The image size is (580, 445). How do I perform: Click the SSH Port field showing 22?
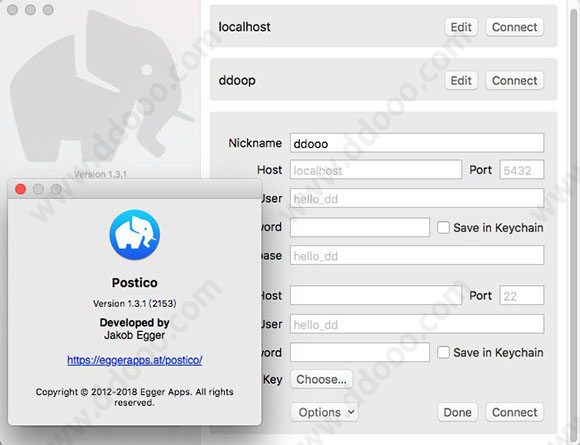coord(522,295)
